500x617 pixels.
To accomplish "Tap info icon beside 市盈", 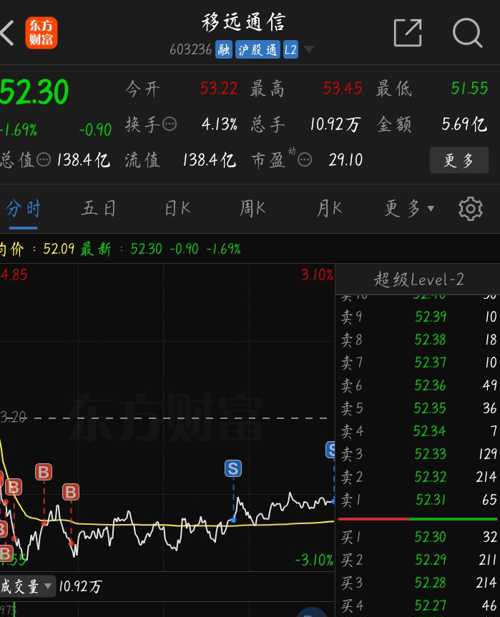I will point(305,160).
